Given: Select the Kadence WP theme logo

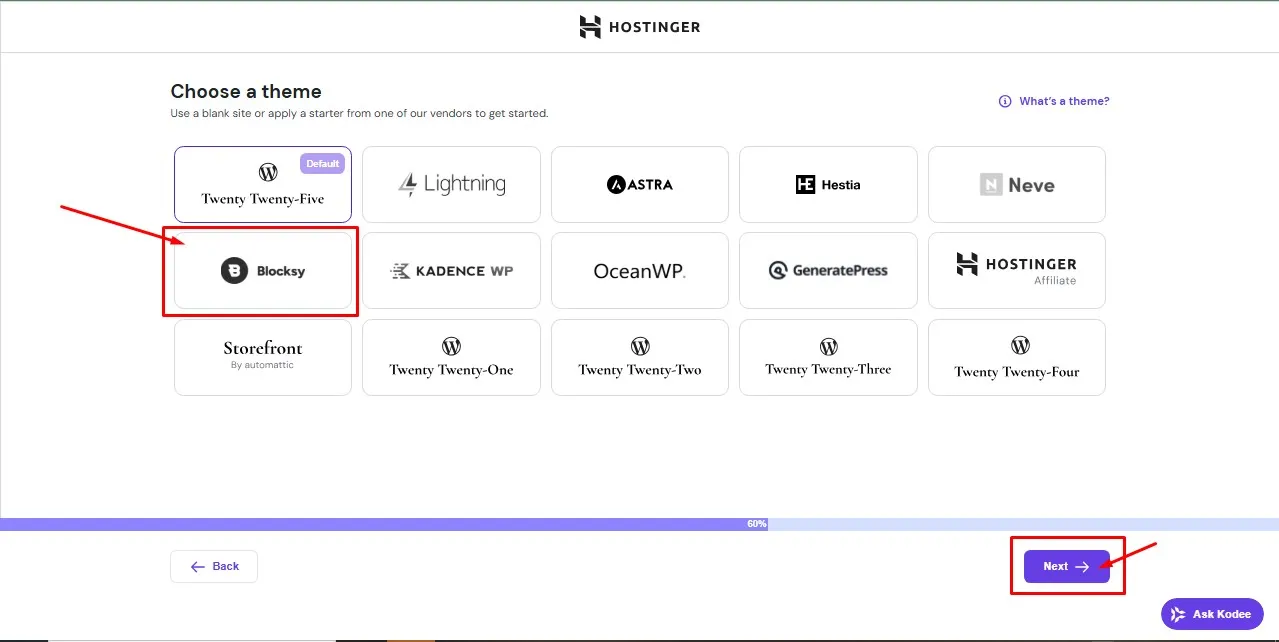Looking at the screenshot, I should (451, 271).
